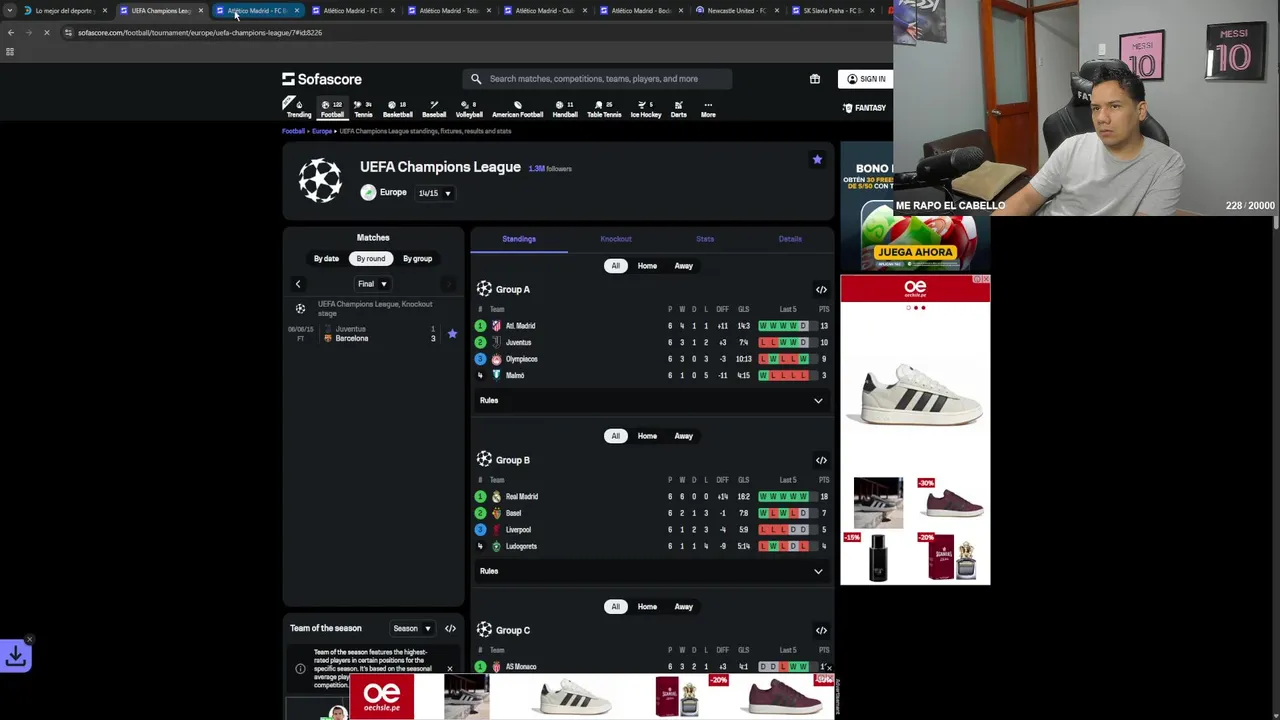This screenshot has width=1280, height=720.
Task: Select the Basketball sport icon
Action: pos(397,108)
